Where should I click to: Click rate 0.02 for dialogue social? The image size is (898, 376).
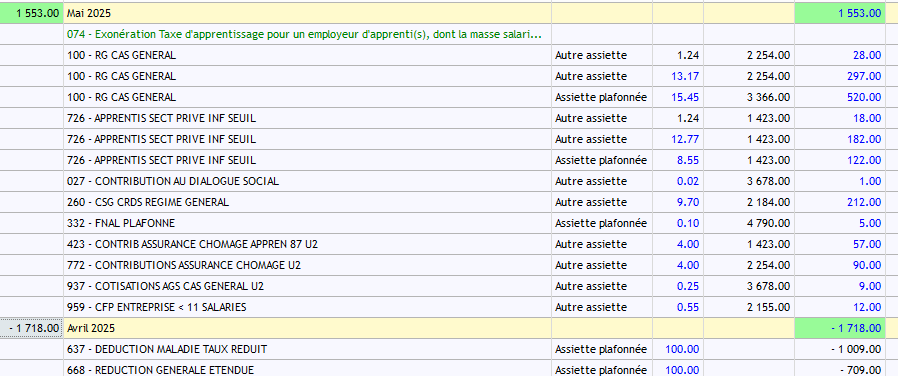(688, 181)
